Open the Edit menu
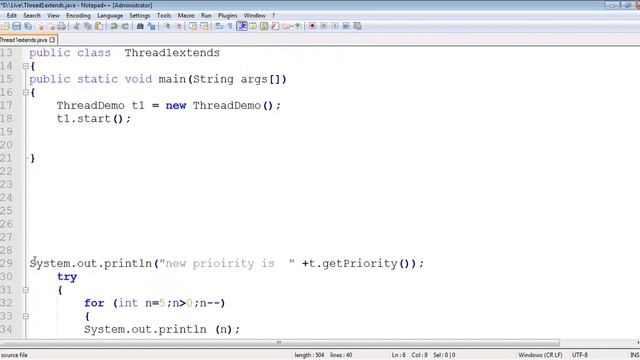This screenshot has height=360, width=640. [11, 16]
